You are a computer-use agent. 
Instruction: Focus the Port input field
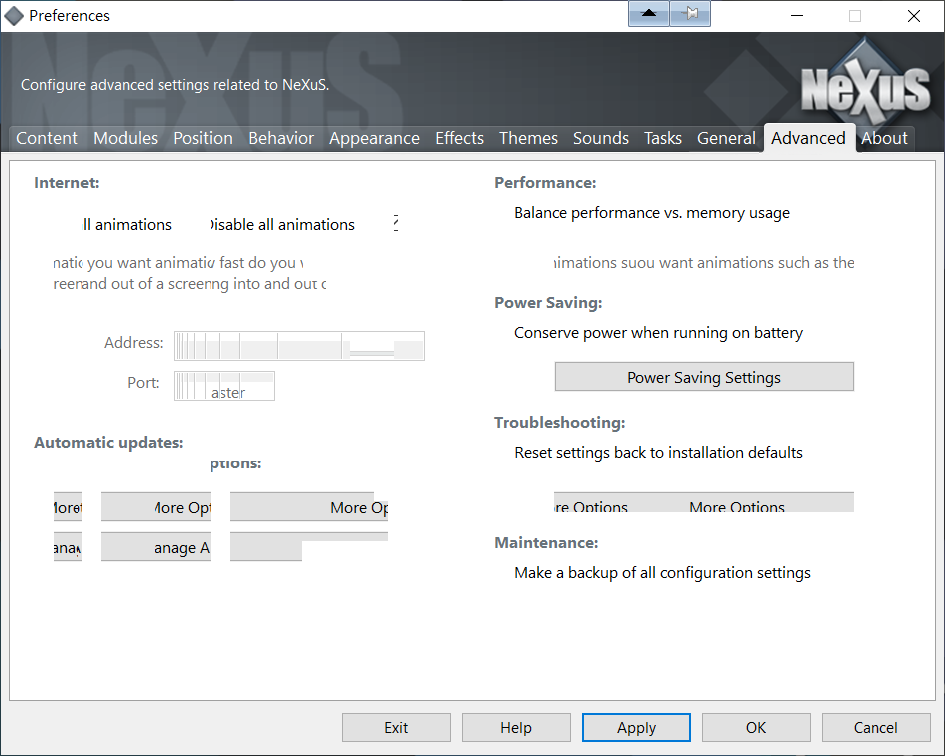pos(224,385)
